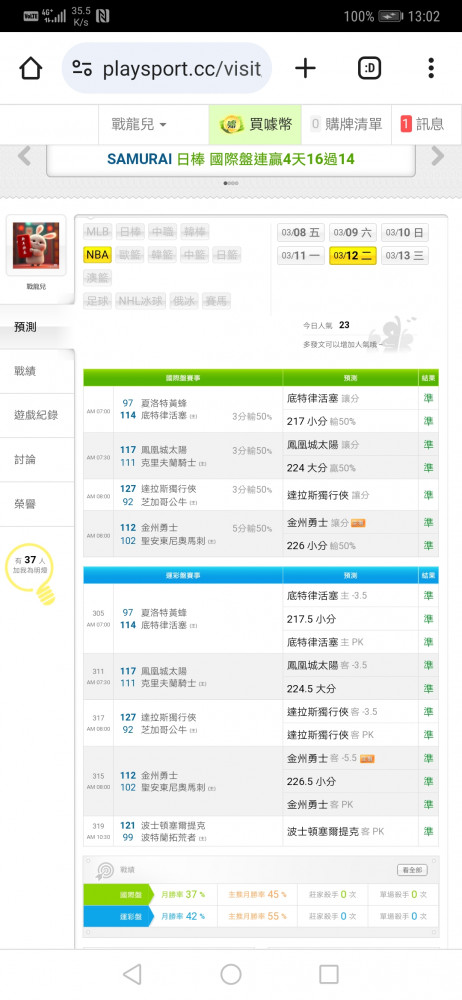Click the 買噱幣 button
Viewport: 462px width, 1000px height.
pos(255,124)
